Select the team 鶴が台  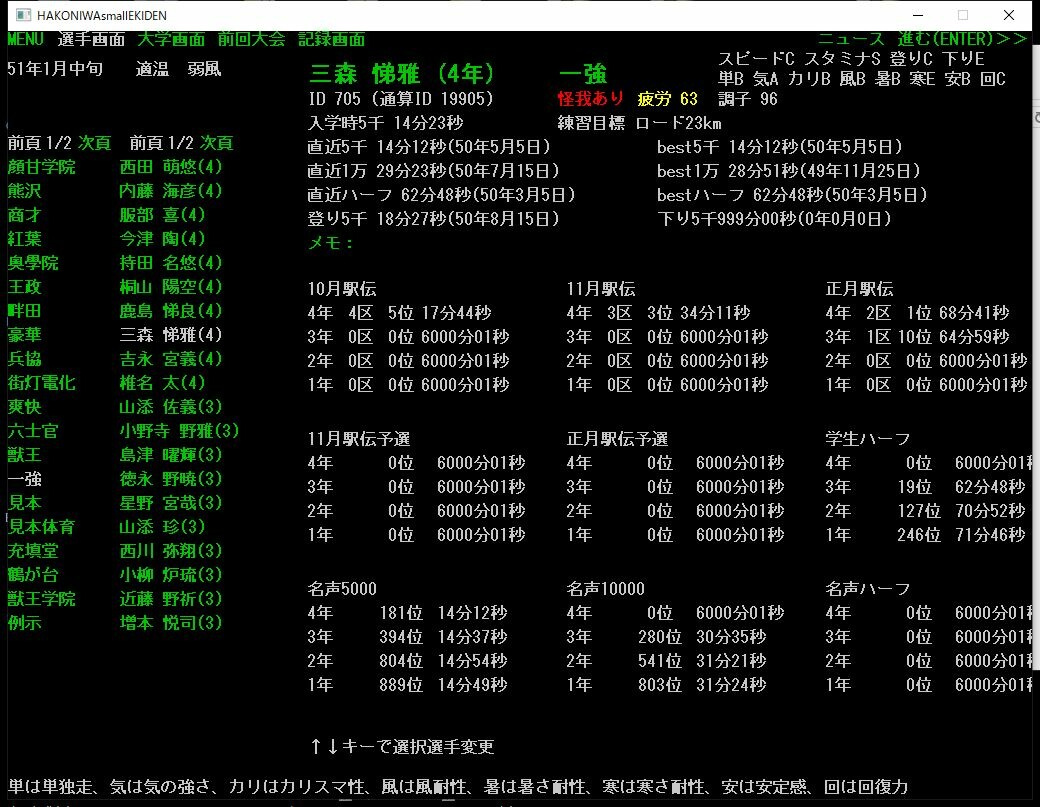coord(33,574)
